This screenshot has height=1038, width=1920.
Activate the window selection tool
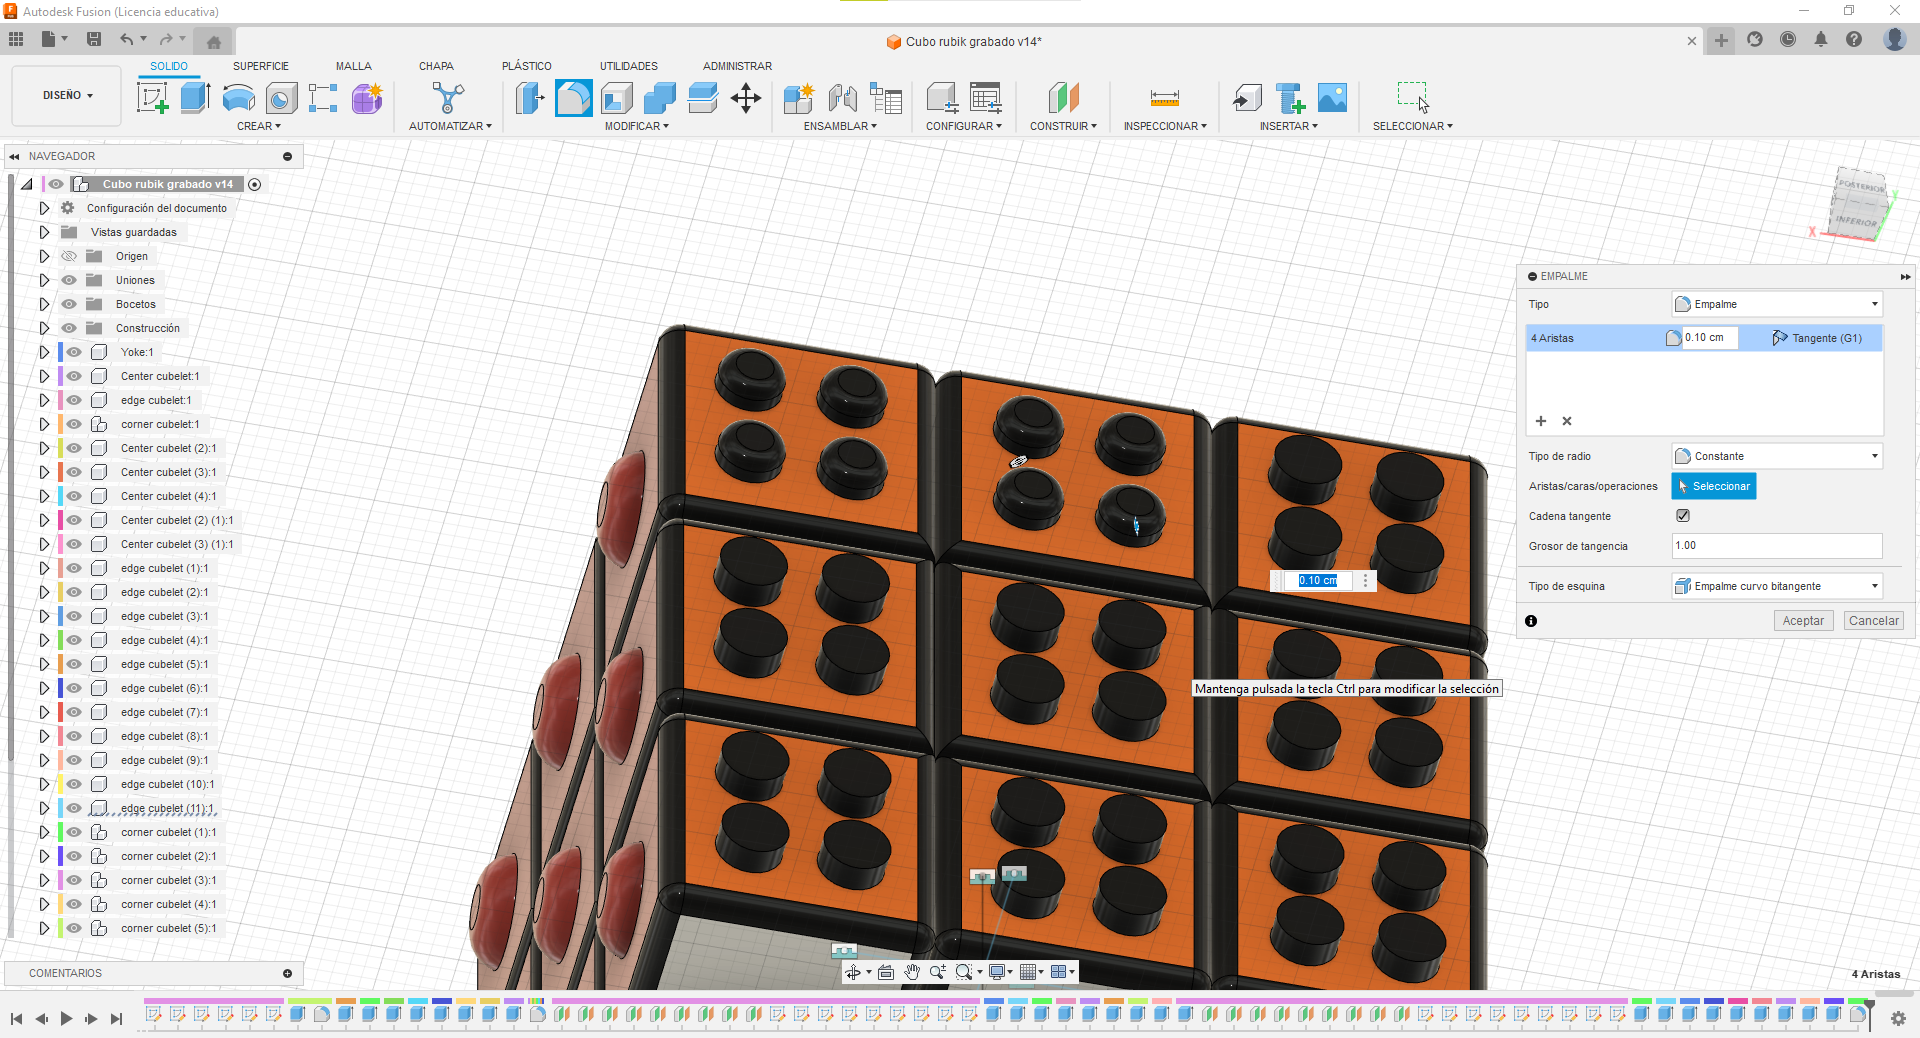[1413, 98]
